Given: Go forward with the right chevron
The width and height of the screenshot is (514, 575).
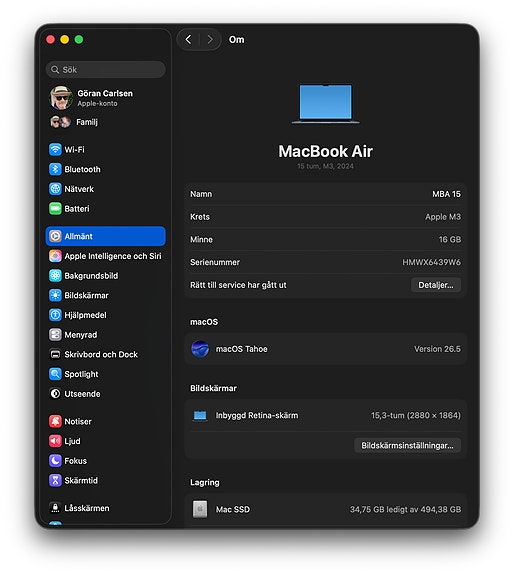Looking at the screenshot, I should (210, 39).
